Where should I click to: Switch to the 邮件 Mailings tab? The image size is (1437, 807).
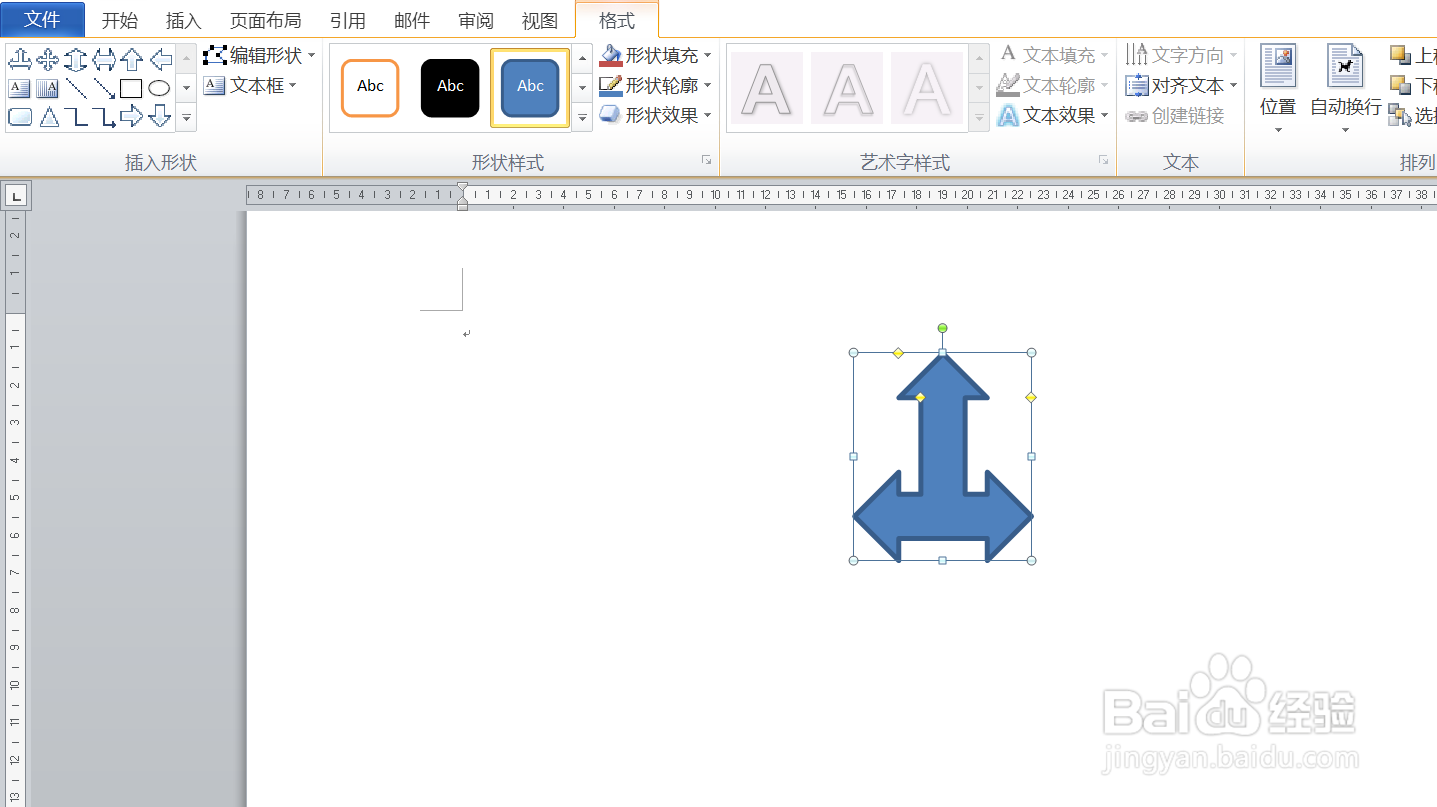click(x=411, y=20)
